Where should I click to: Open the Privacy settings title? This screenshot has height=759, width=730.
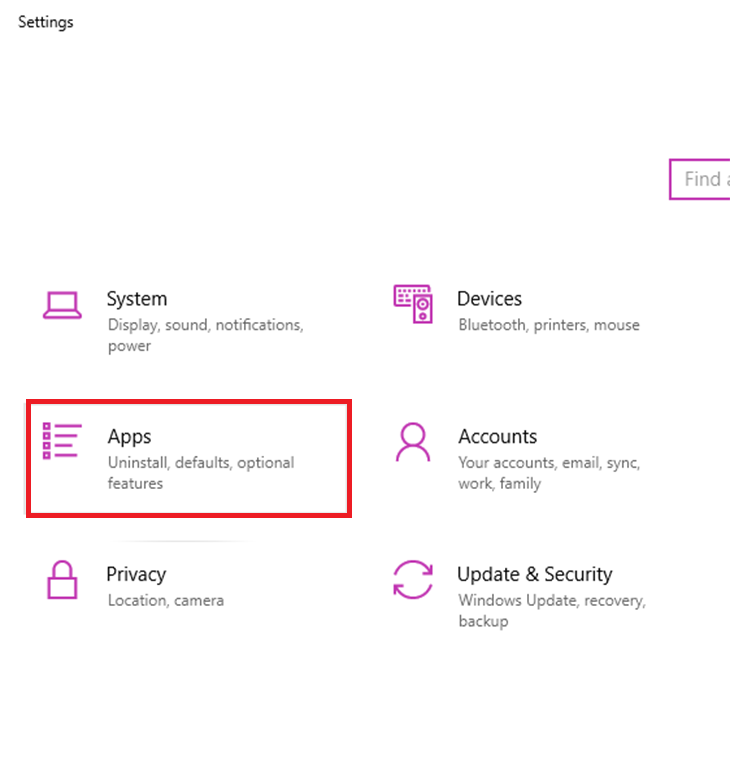136,575
